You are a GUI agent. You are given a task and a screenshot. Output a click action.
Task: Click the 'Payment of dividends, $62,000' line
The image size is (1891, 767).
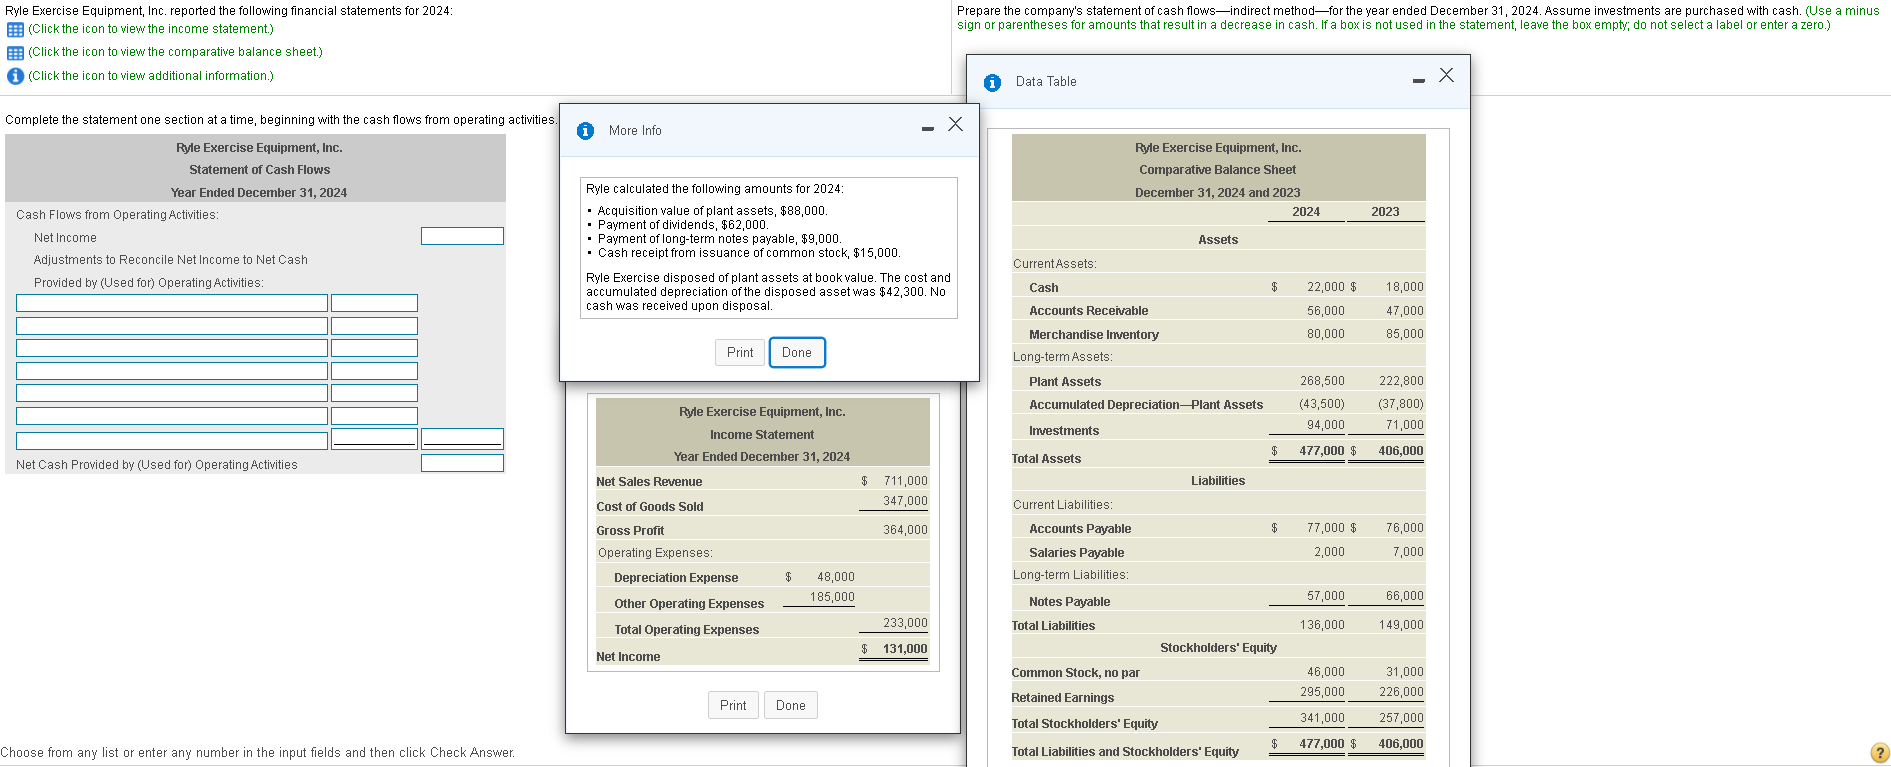pyautogui.click(x=683, y=225)
